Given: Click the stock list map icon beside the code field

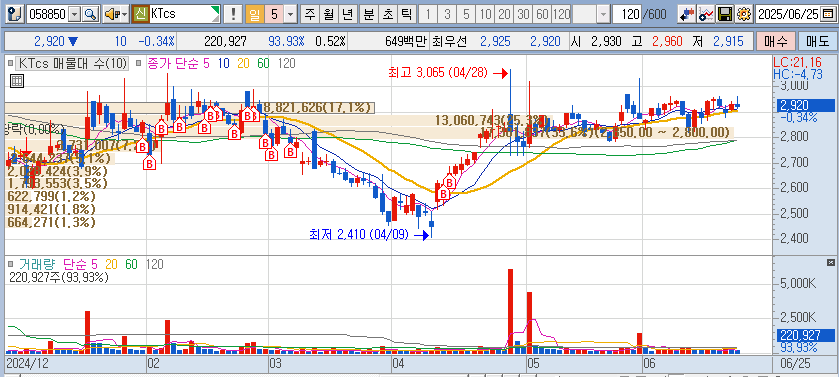Looking at the screenshot, I should 15,14.
